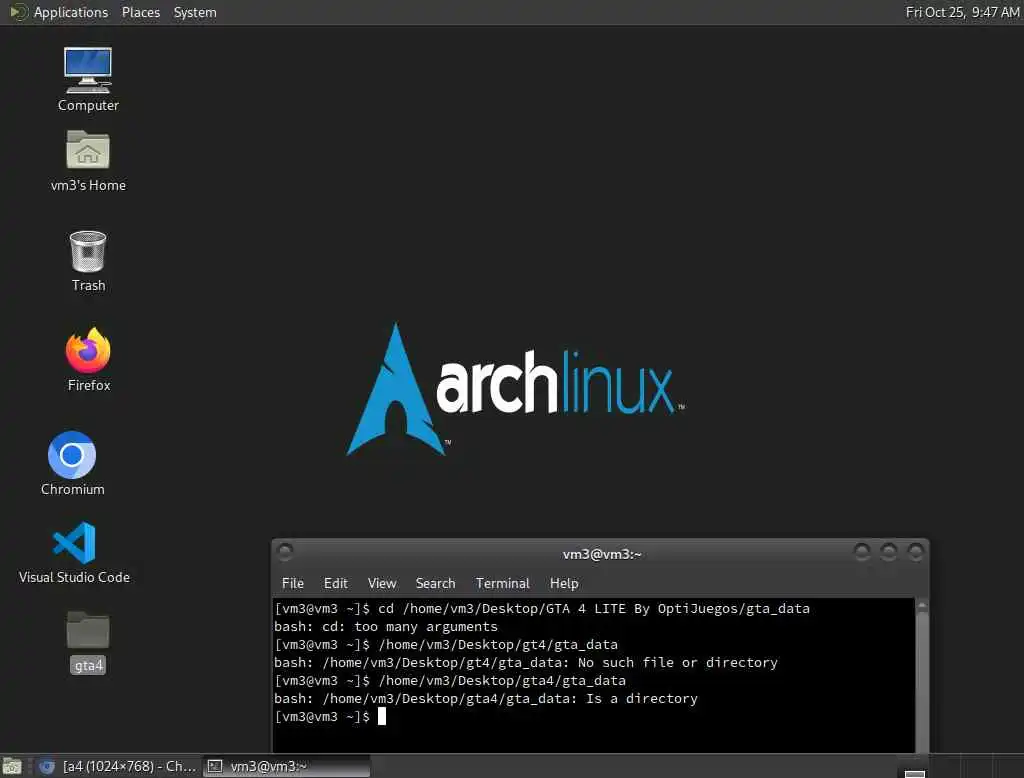Viewport: 1024px width, 778px height.
Task: Select the Firefox desktop icon
Action: (88, 359)
